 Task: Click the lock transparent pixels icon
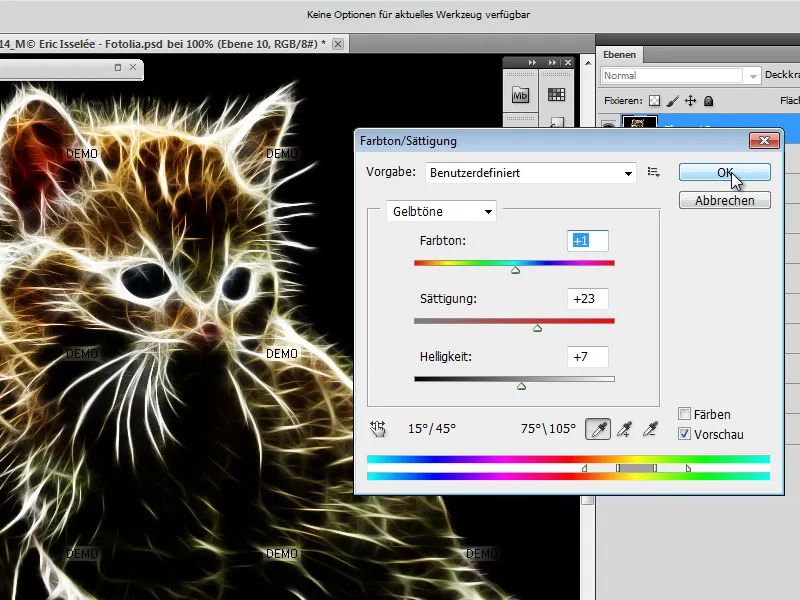click(x=654, y=101)
